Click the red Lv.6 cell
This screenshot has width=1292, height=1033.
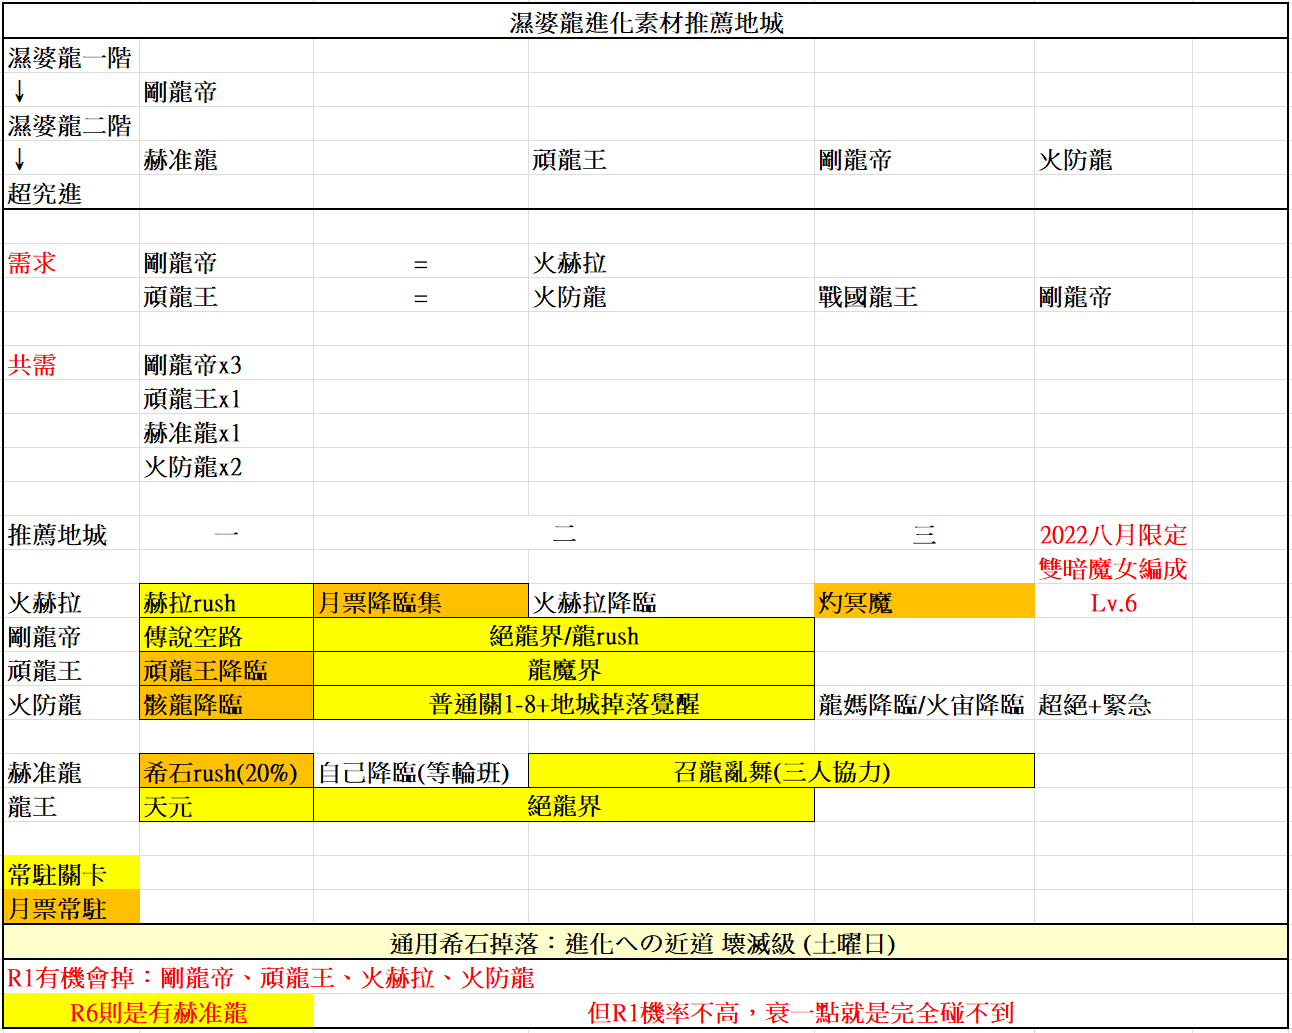(1113, 602)
